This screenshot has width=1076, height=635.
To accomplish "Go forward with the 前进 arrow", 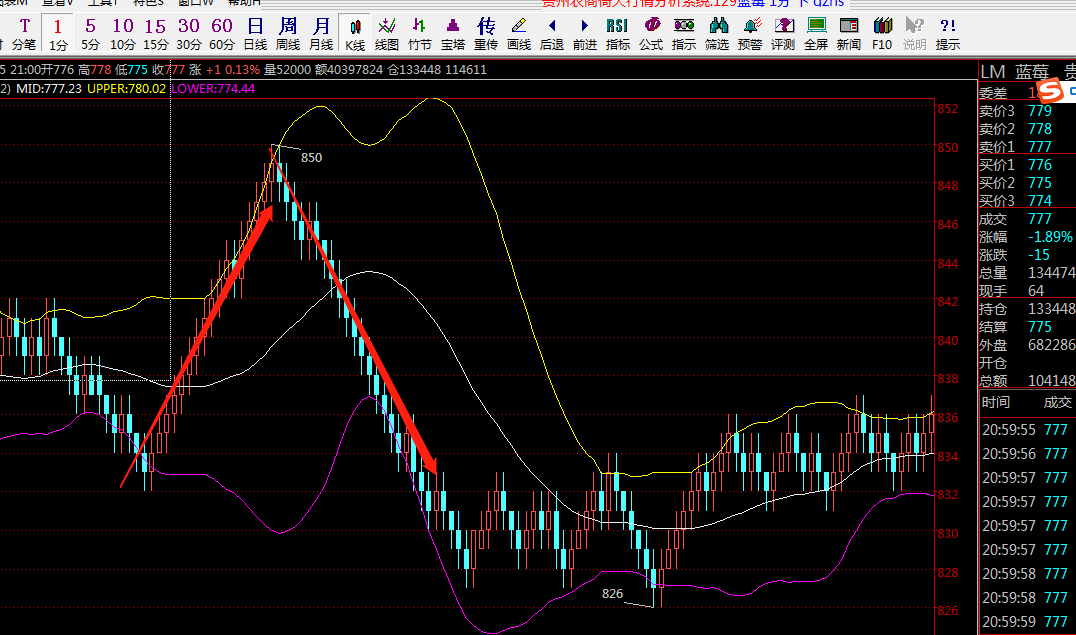I will click(x=584, y=34).
